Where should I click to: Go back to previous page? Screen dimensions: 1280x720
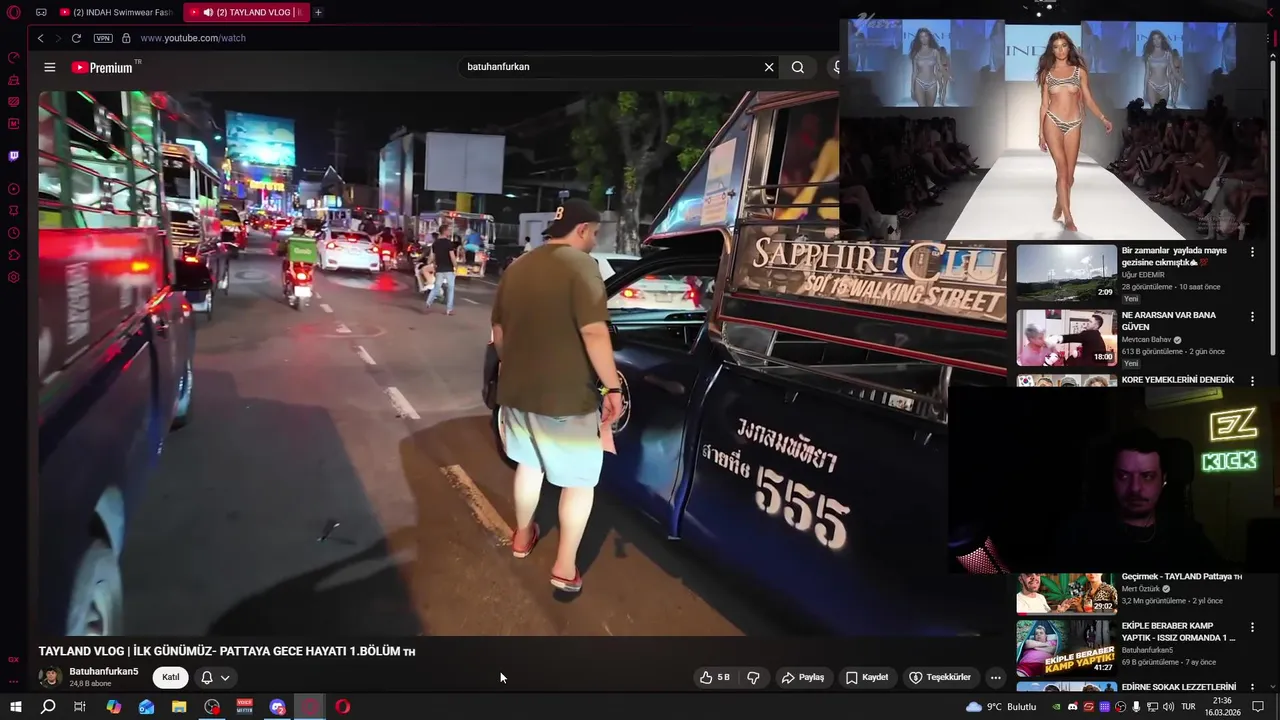click(x=40, y=38)
